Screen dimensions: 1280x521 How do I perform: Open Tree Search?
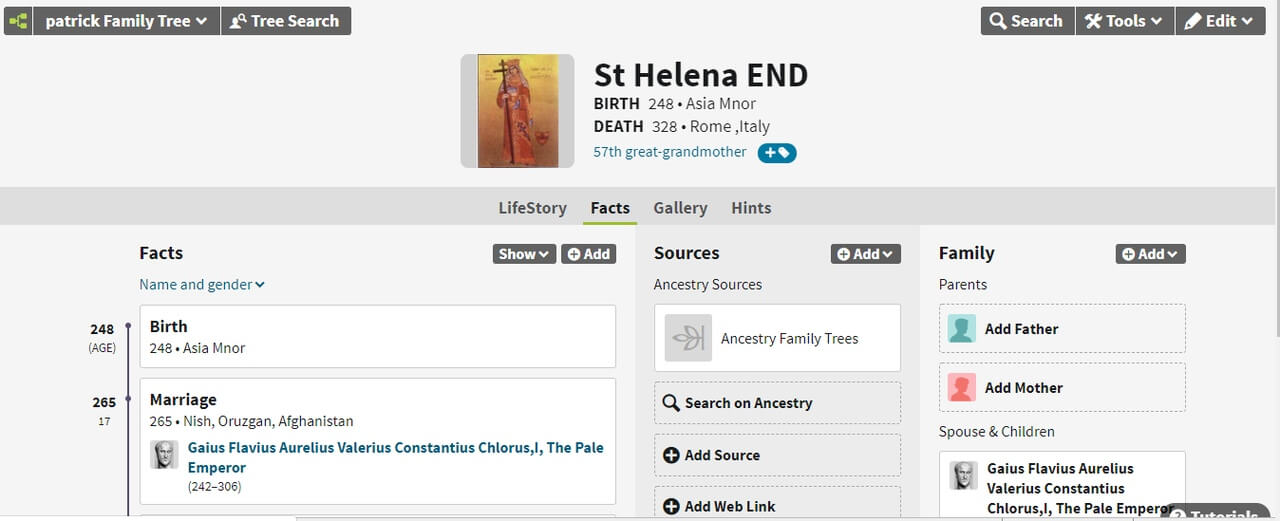(285, 21)
